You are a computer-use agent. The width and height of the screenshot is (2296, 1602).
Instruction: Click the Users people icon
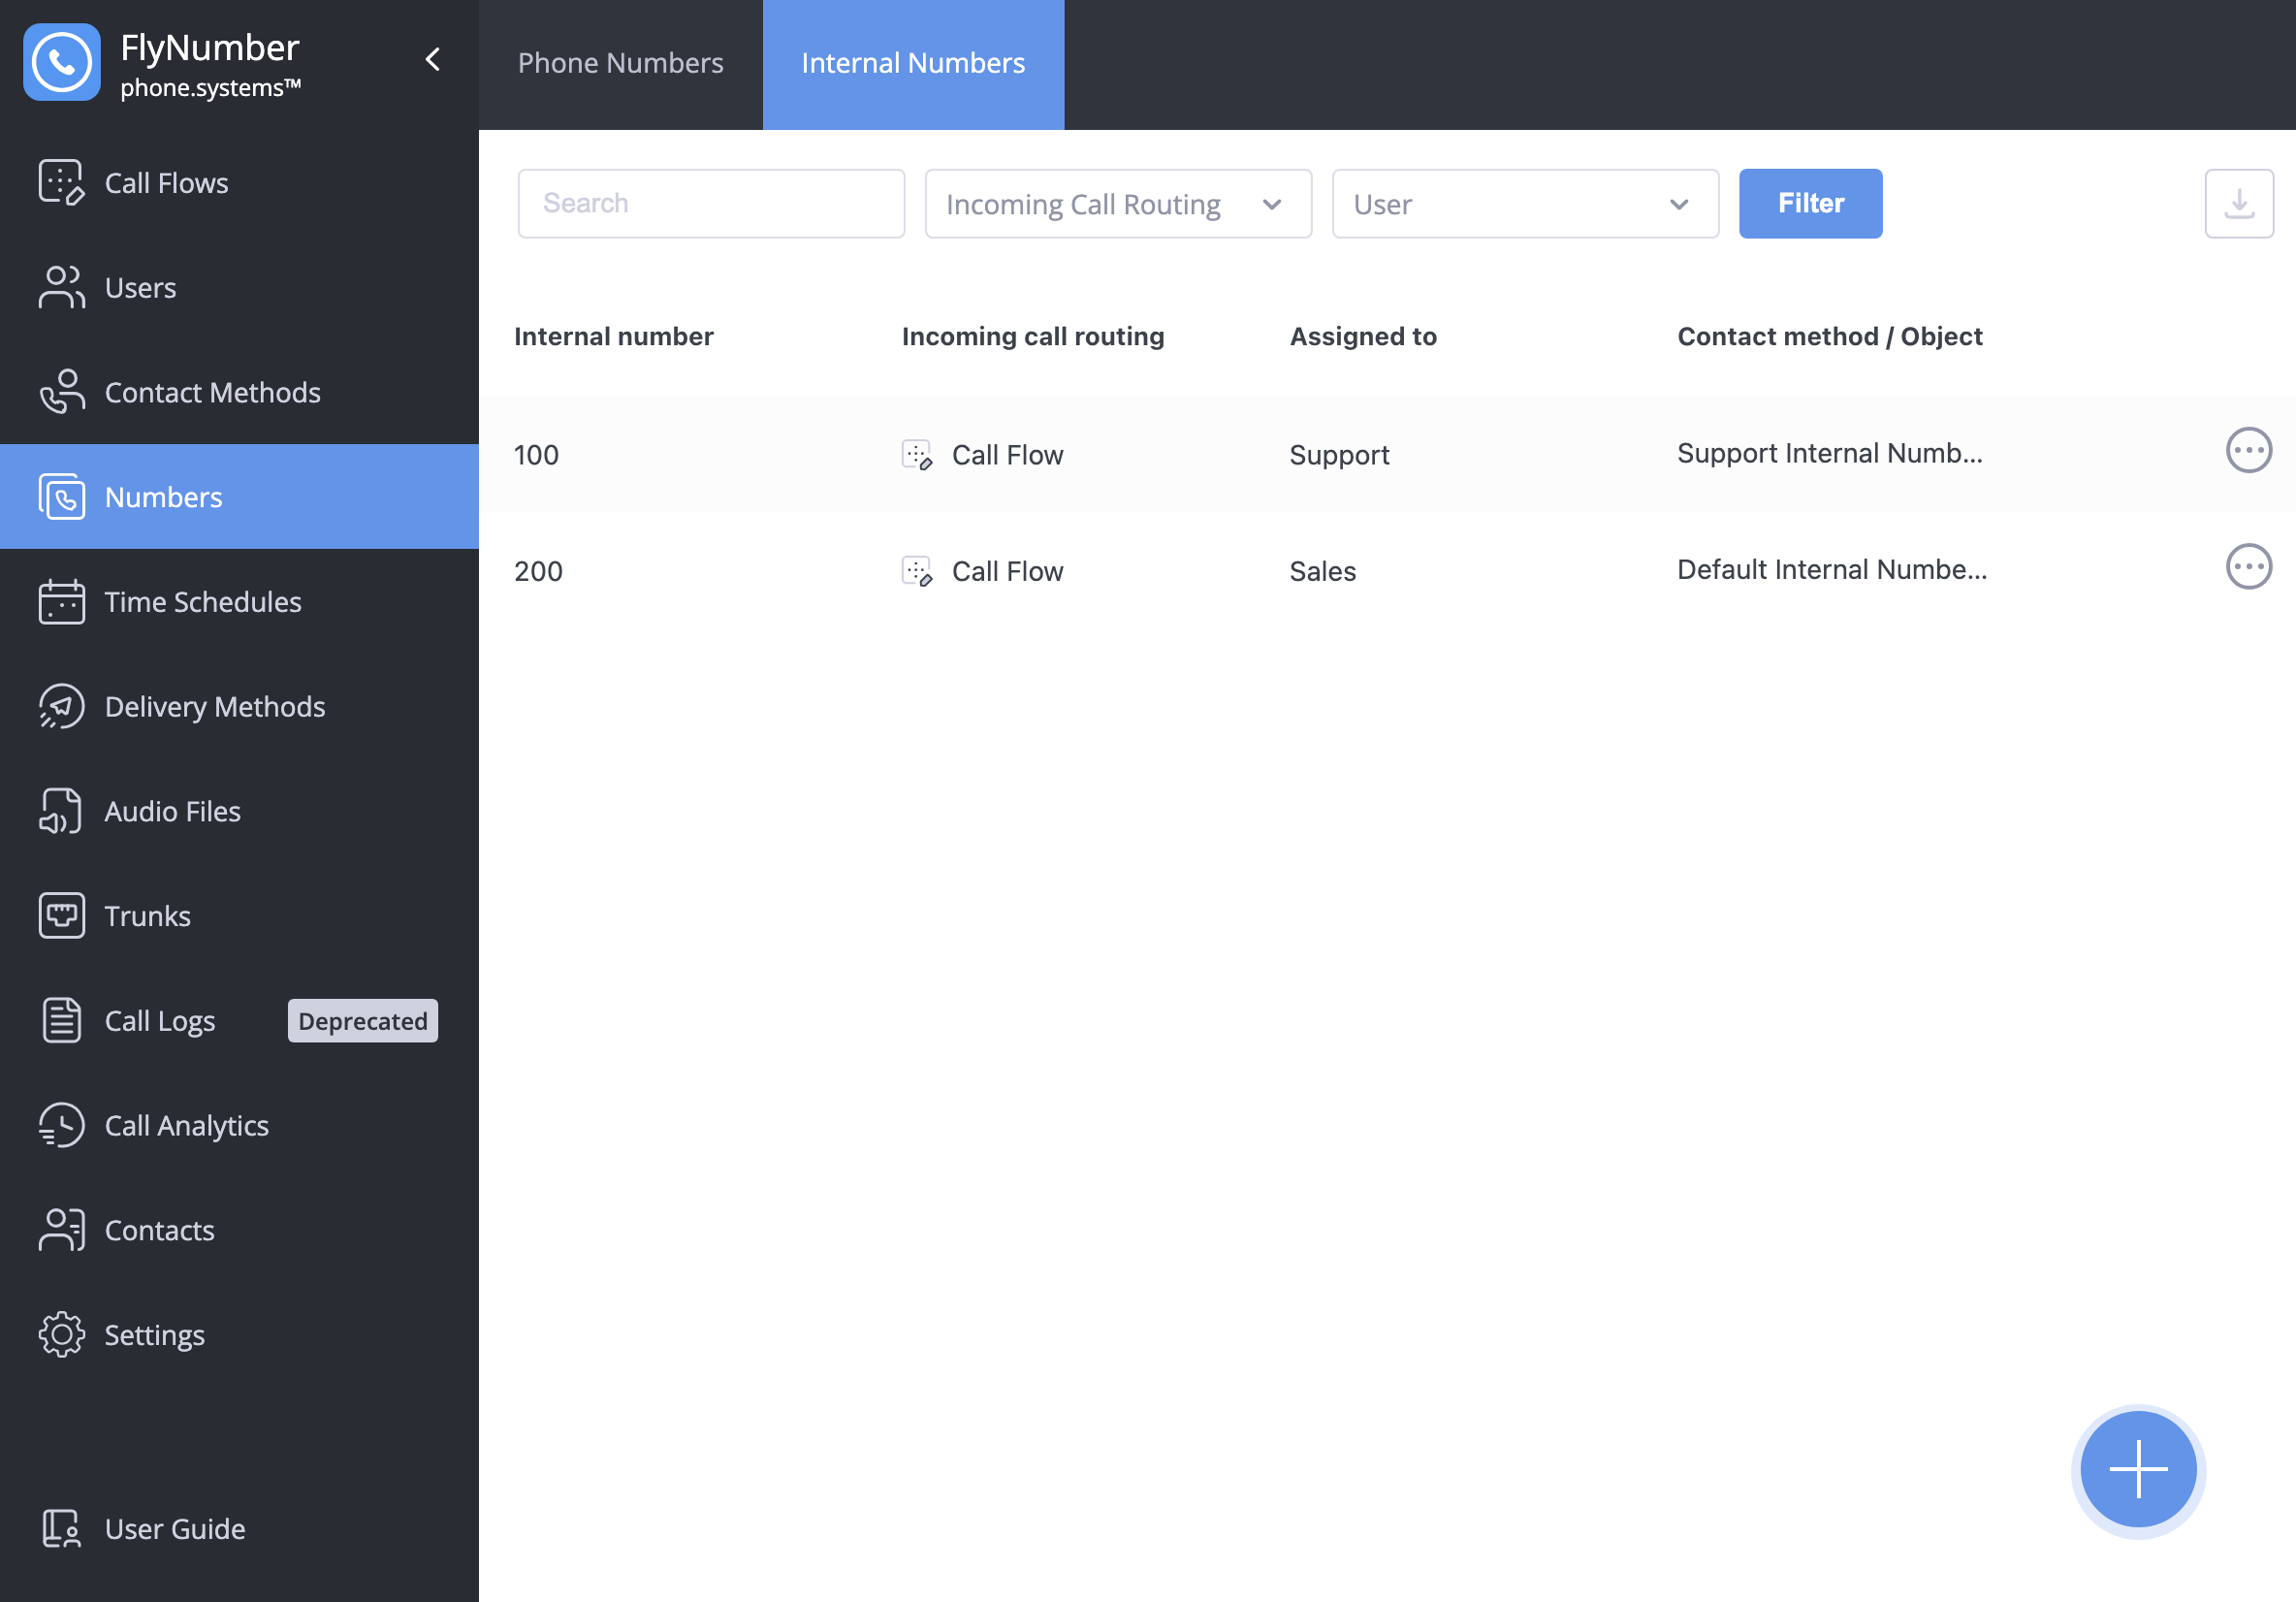(x=62, y=288)
